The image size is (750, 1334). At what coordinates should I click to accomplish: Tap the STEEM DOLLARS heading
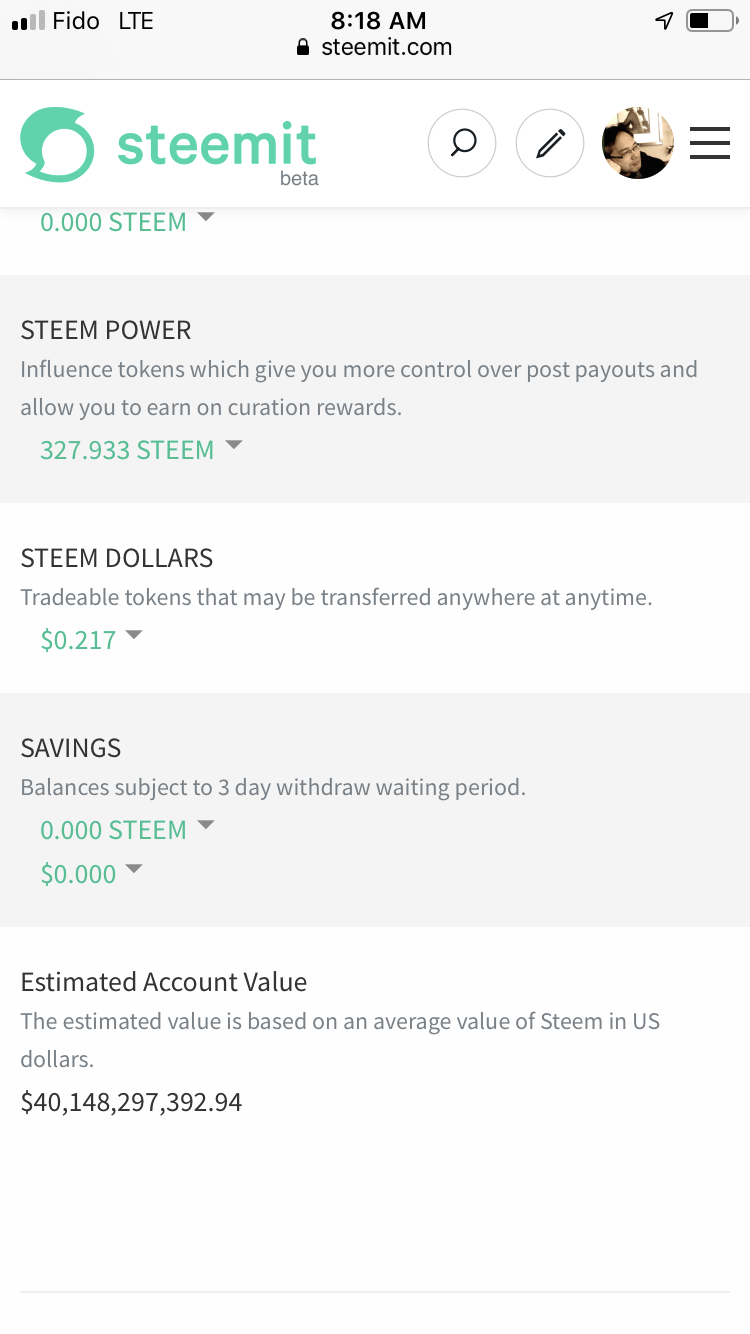coord(117,558)
